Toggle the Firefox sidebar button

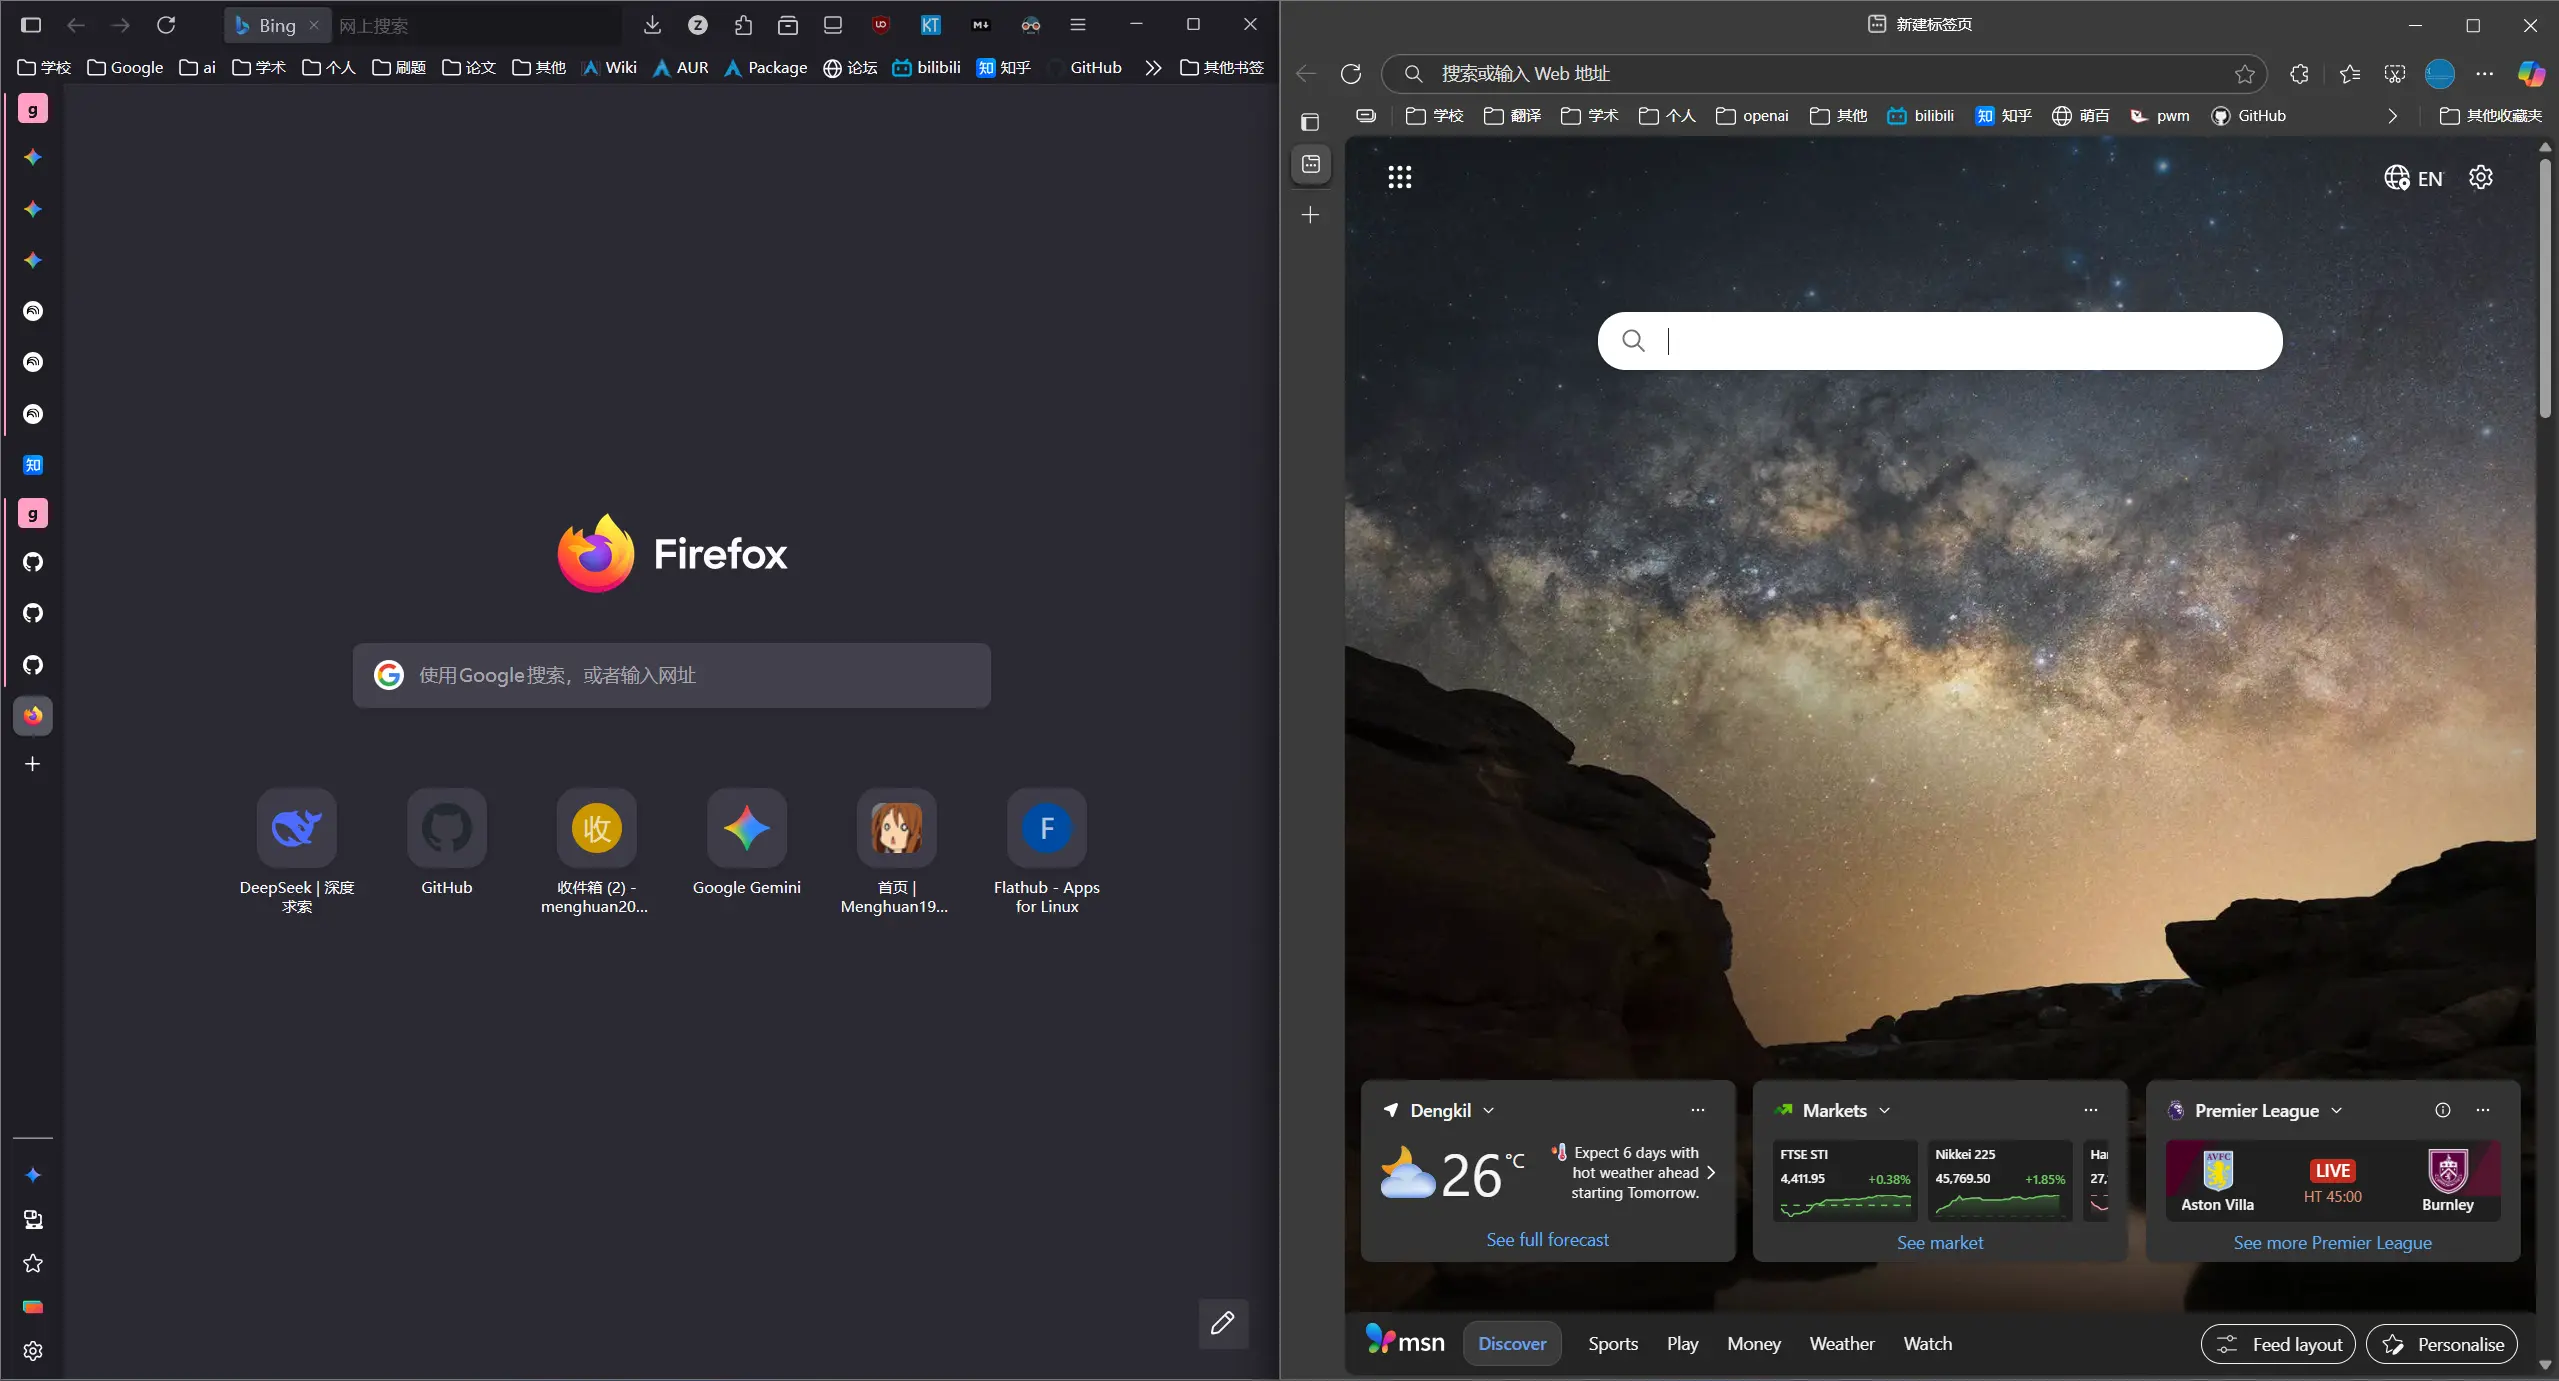pos(31,25)
